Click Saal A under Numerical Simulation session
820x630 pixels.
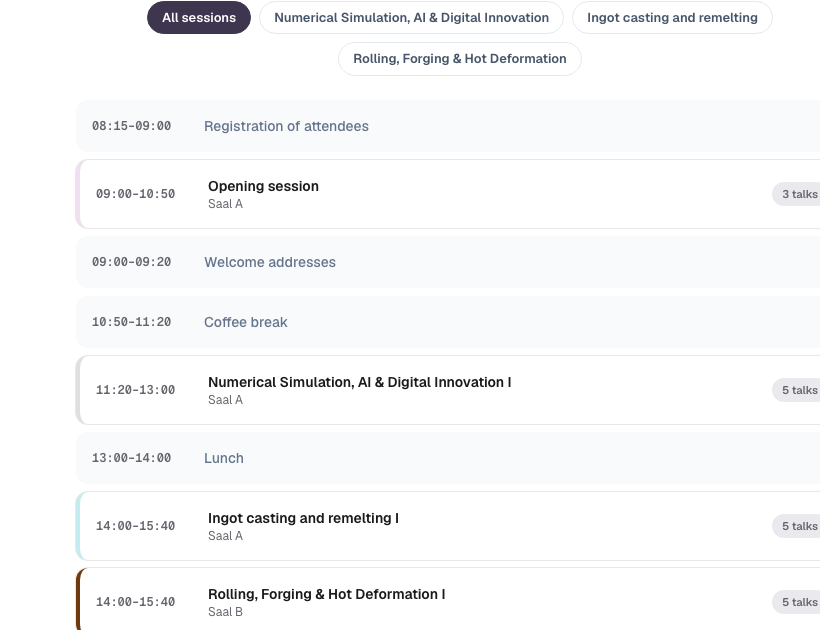[225, 400]
